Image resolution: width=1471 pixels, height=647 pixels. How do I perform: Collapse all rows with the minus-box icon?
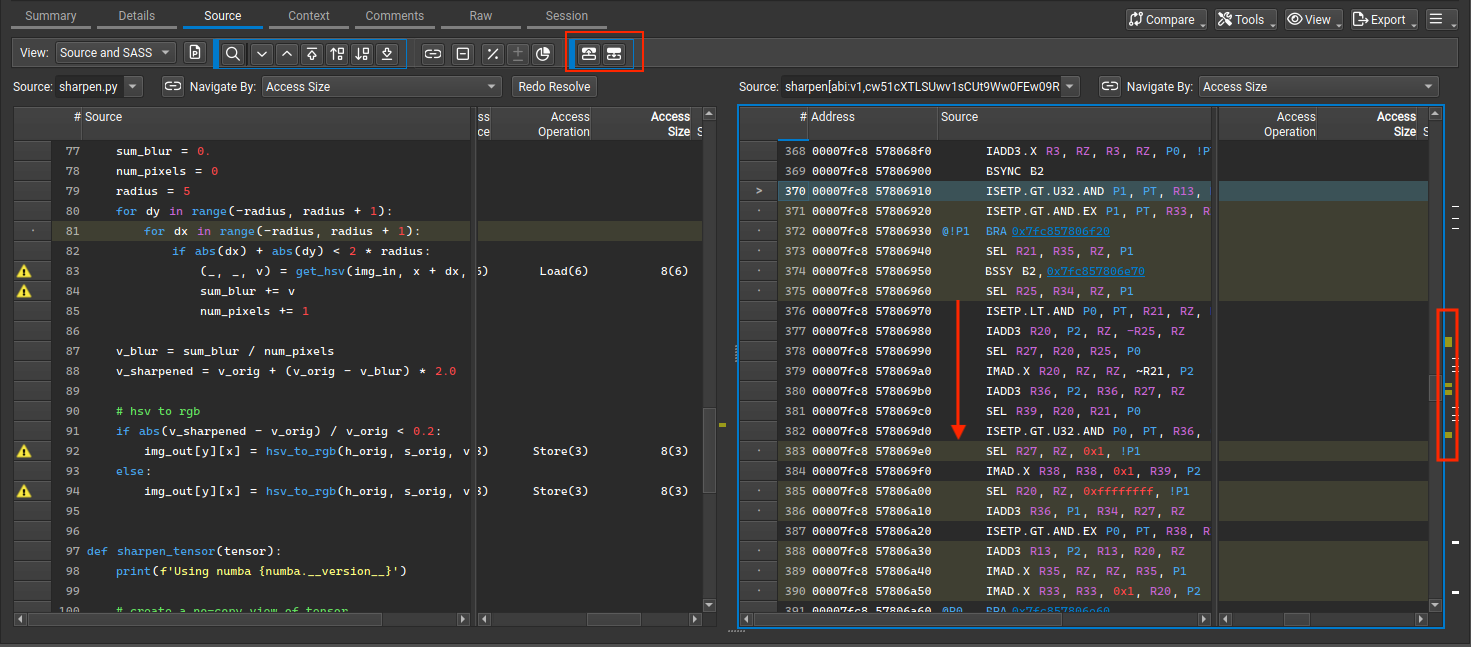(461, 53)
